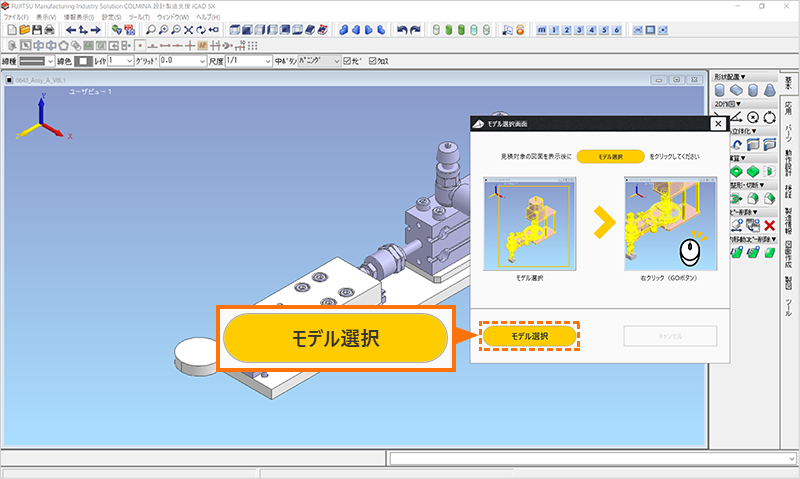Click the undo arrow icon
Image resolution: width=800 pixels, height=479 pixels.
[x=402, y=30]
